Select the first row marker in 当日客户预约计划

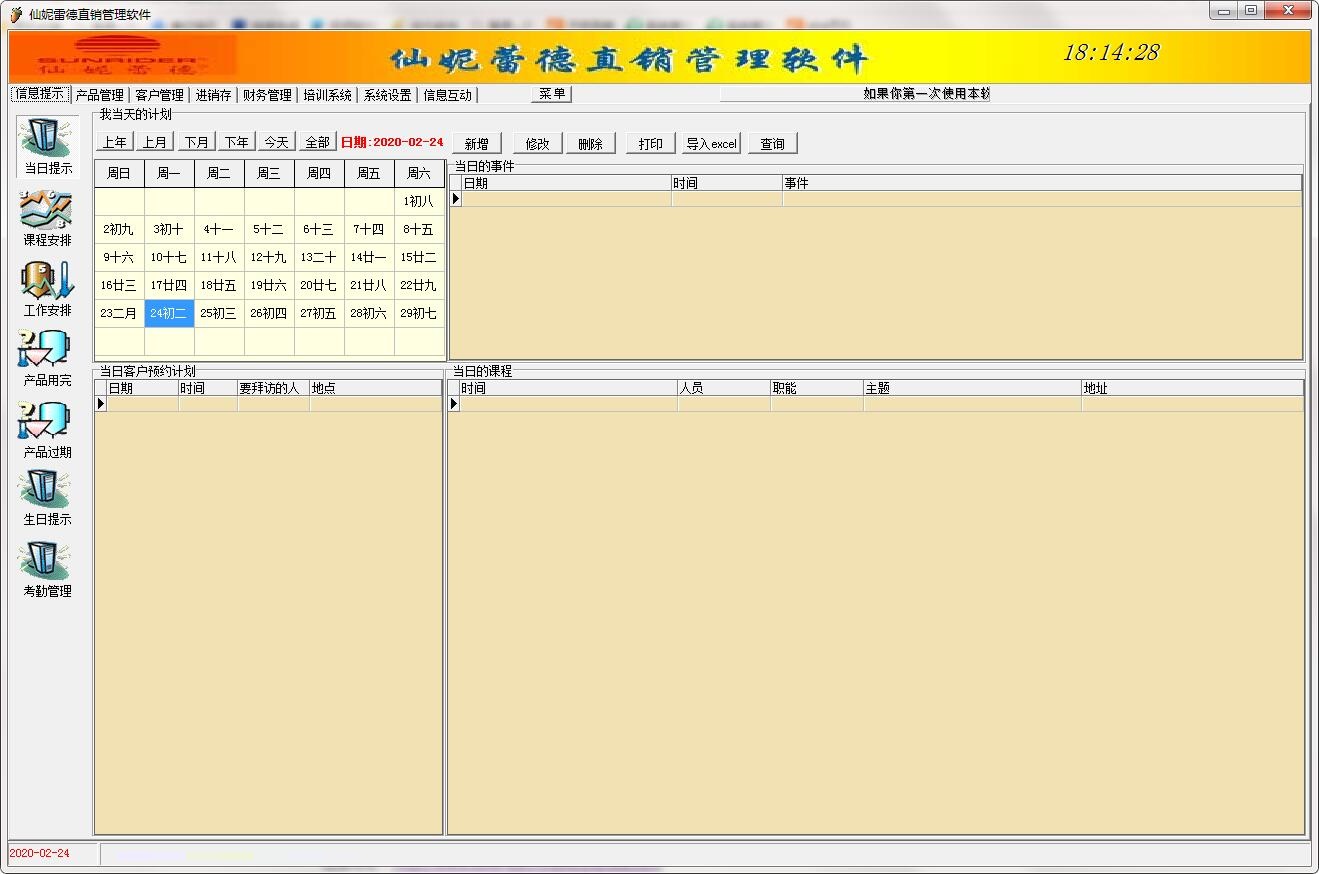tap(101, 404)
